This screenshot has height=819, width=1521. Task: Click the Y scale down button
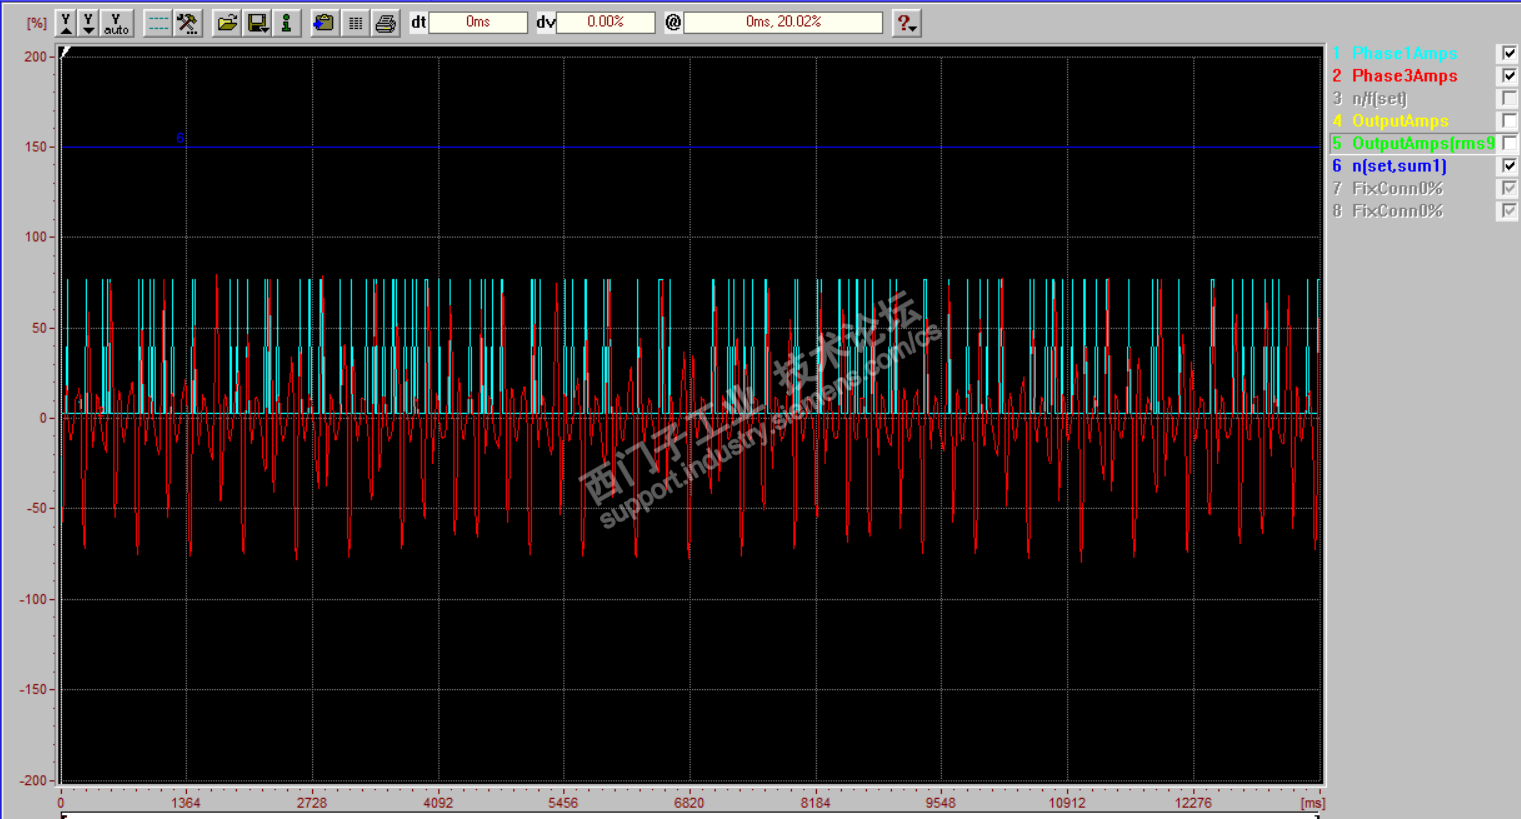(89, 23)
